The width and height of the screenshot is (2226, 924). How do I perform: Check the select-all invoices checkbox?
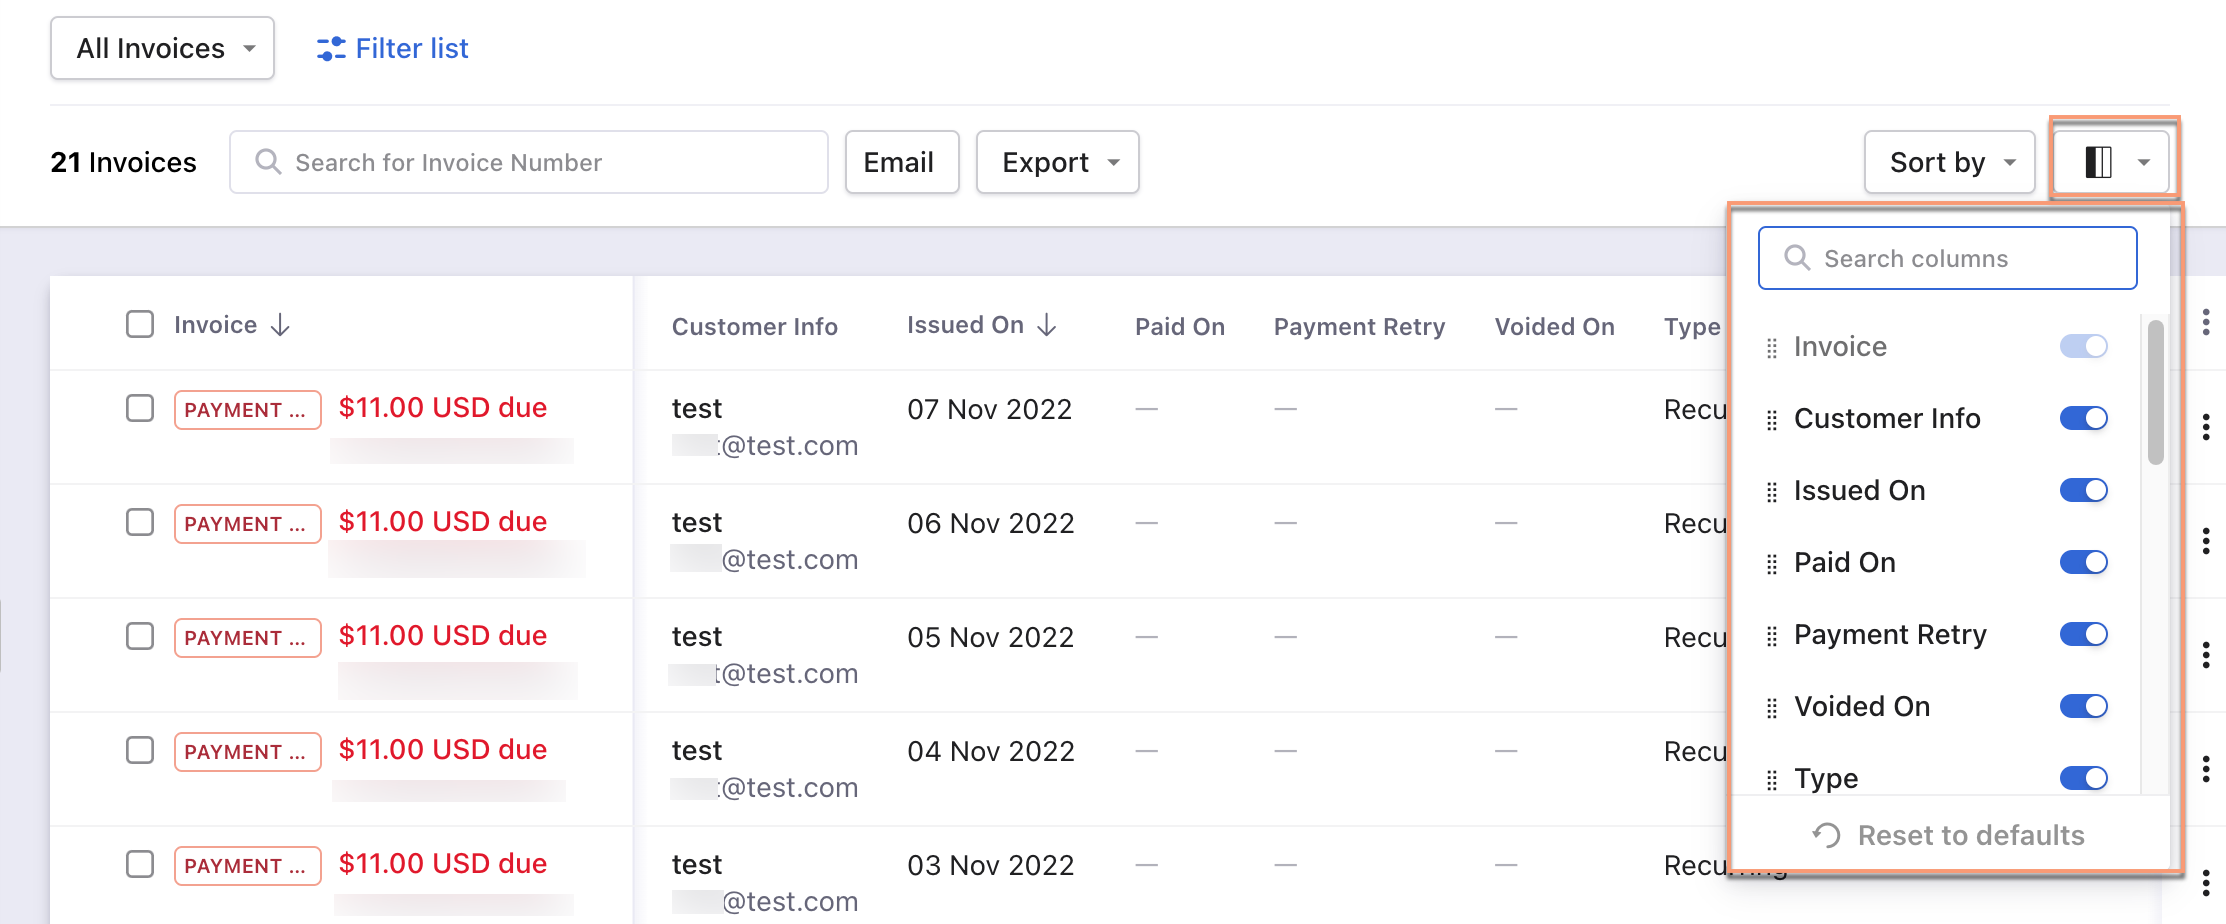click(140, 325)
